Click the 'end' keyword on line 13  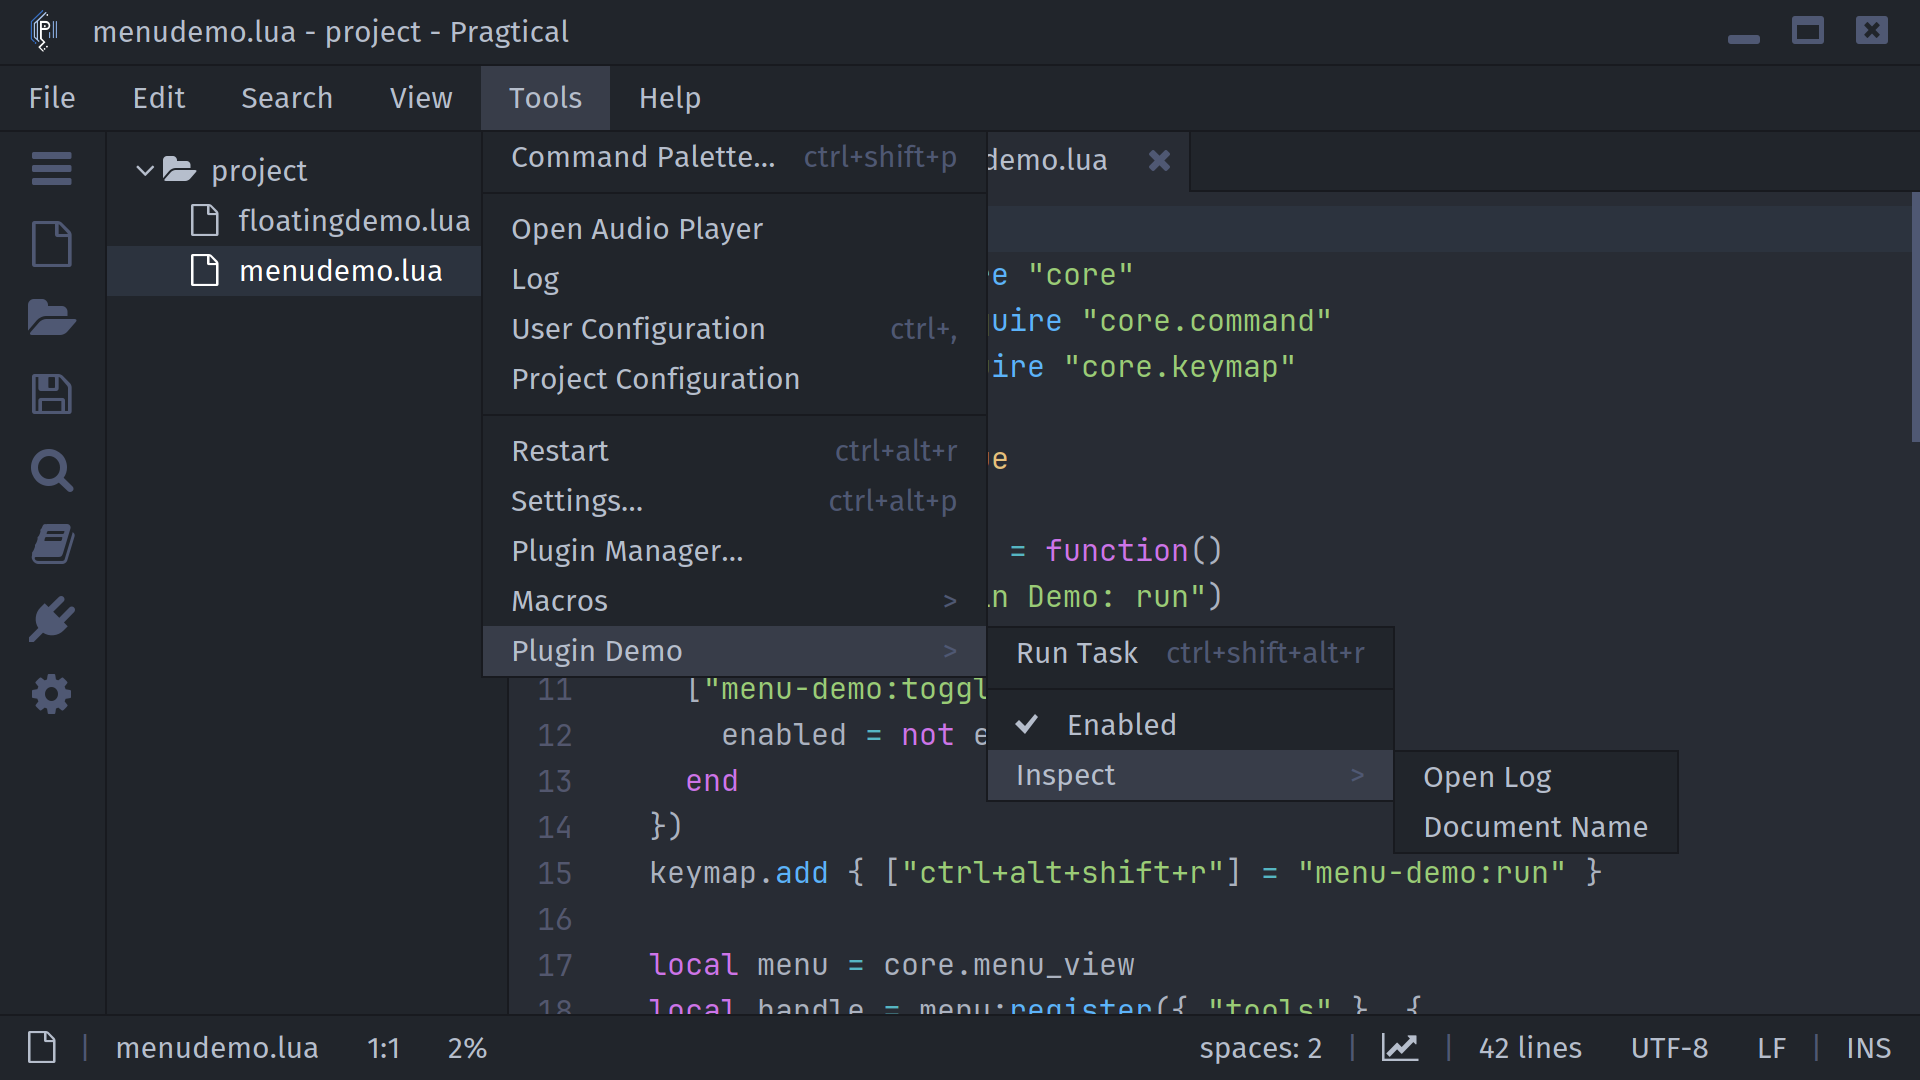(x=712, y=781)
